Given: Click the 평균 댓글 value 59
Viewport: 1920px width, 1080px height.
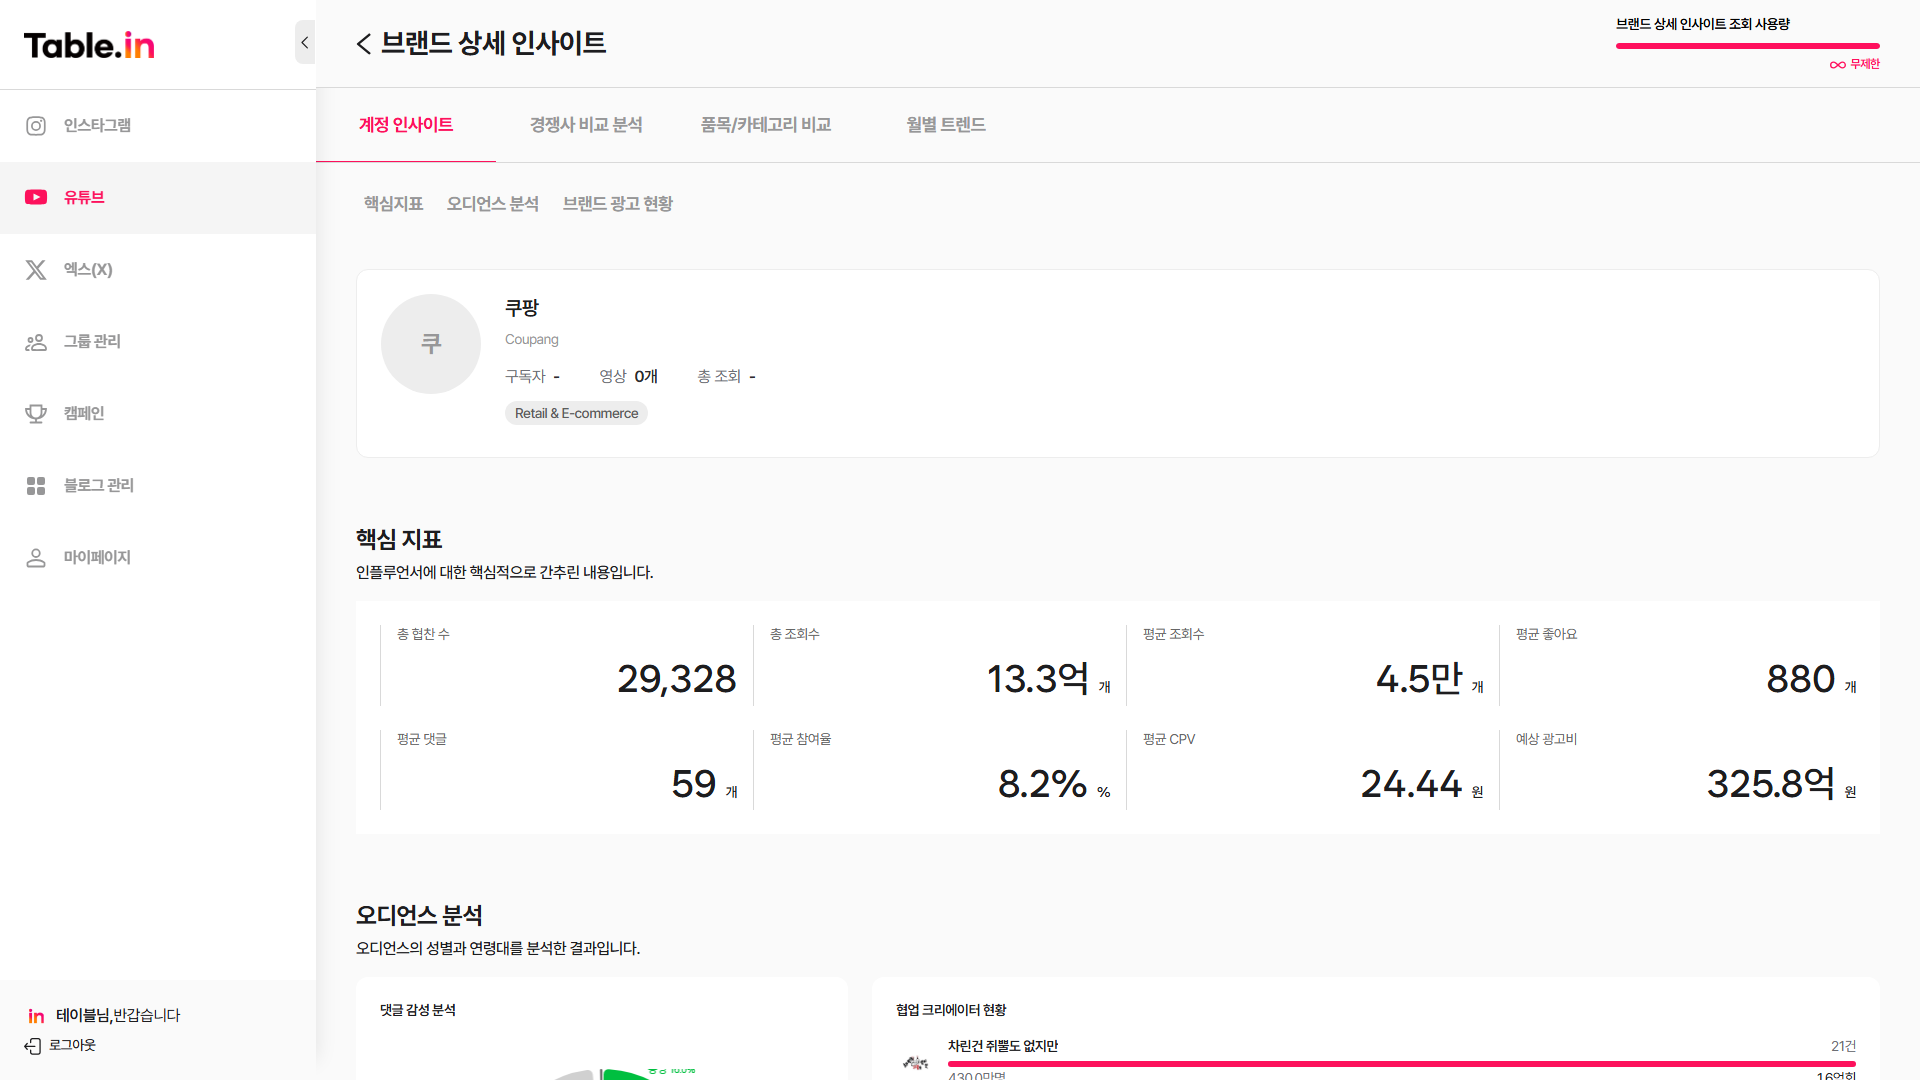Looking at the screenshot, I should [694, 785].
